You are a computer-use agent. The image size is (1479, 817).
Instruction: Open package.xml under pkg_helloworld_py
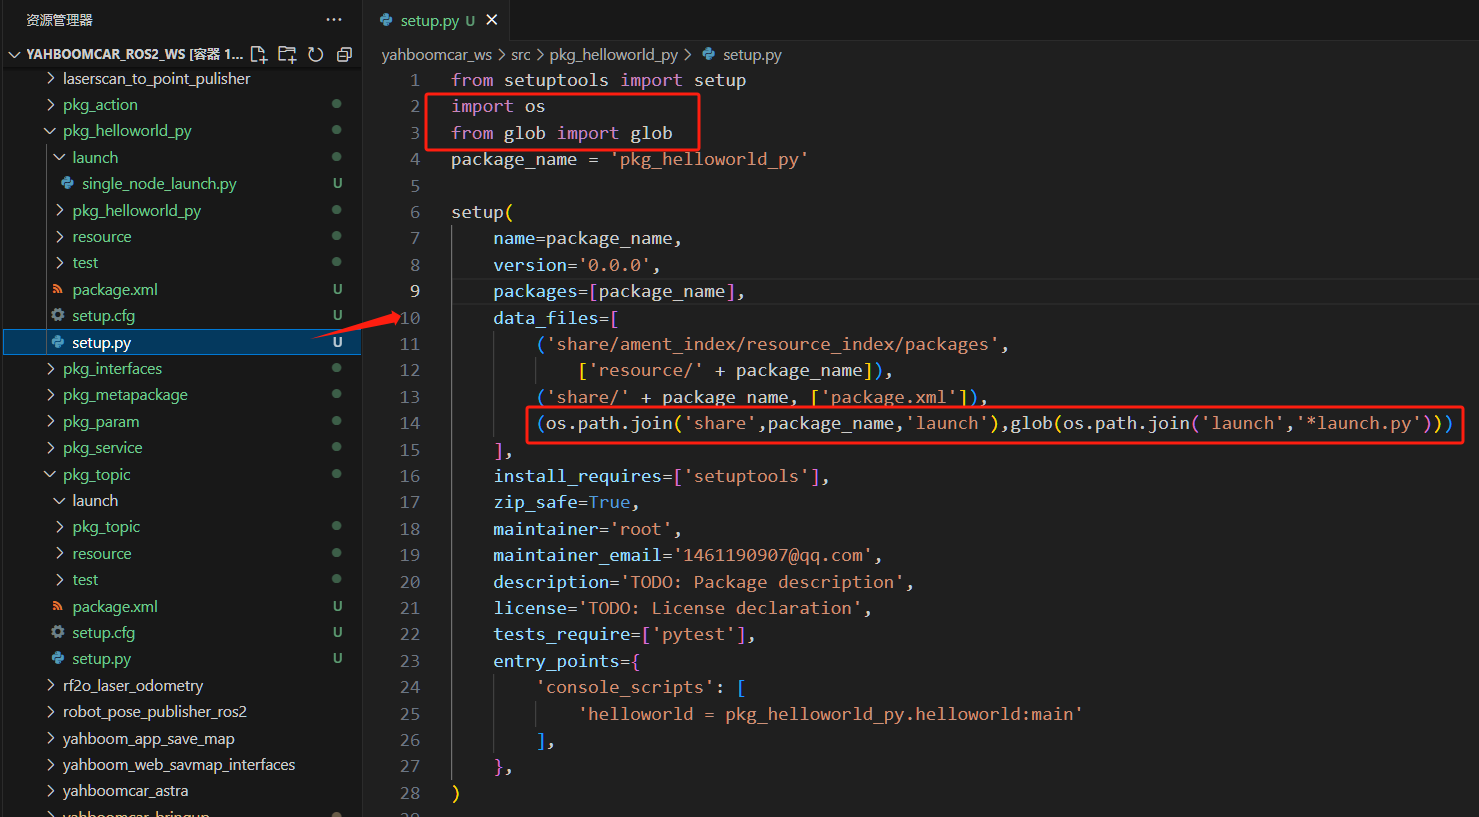pos(115,290)
